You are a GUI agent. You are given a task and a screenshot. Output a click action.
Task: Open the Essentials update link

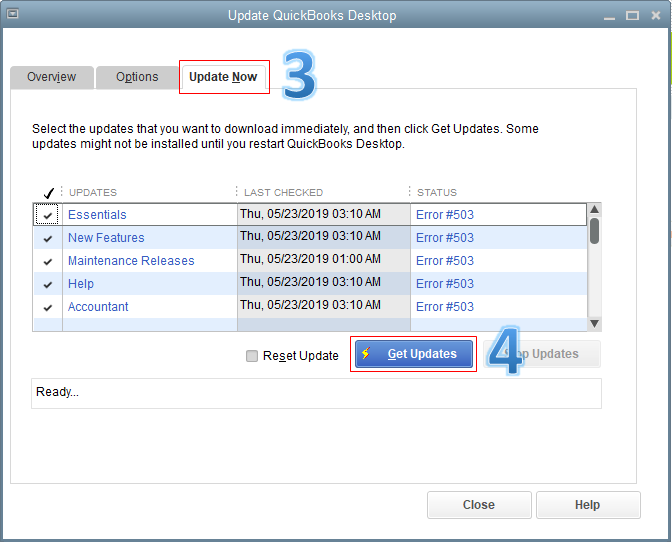point(97,215)
